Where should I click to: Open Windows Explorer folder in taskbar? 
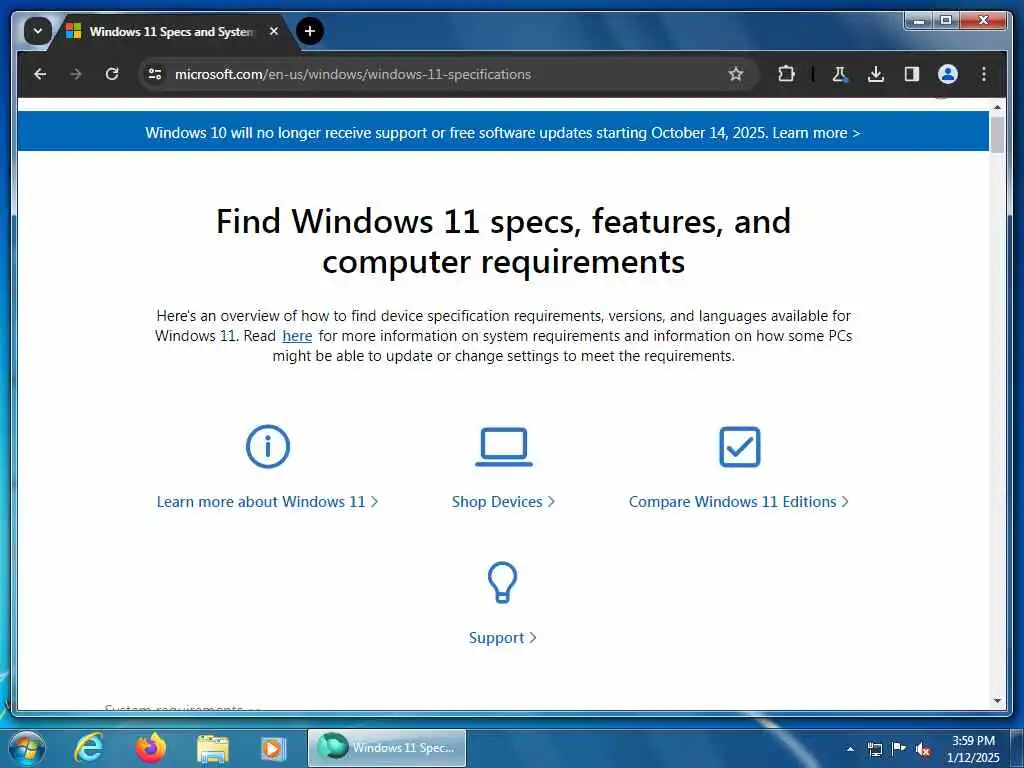tap(212, 749)
